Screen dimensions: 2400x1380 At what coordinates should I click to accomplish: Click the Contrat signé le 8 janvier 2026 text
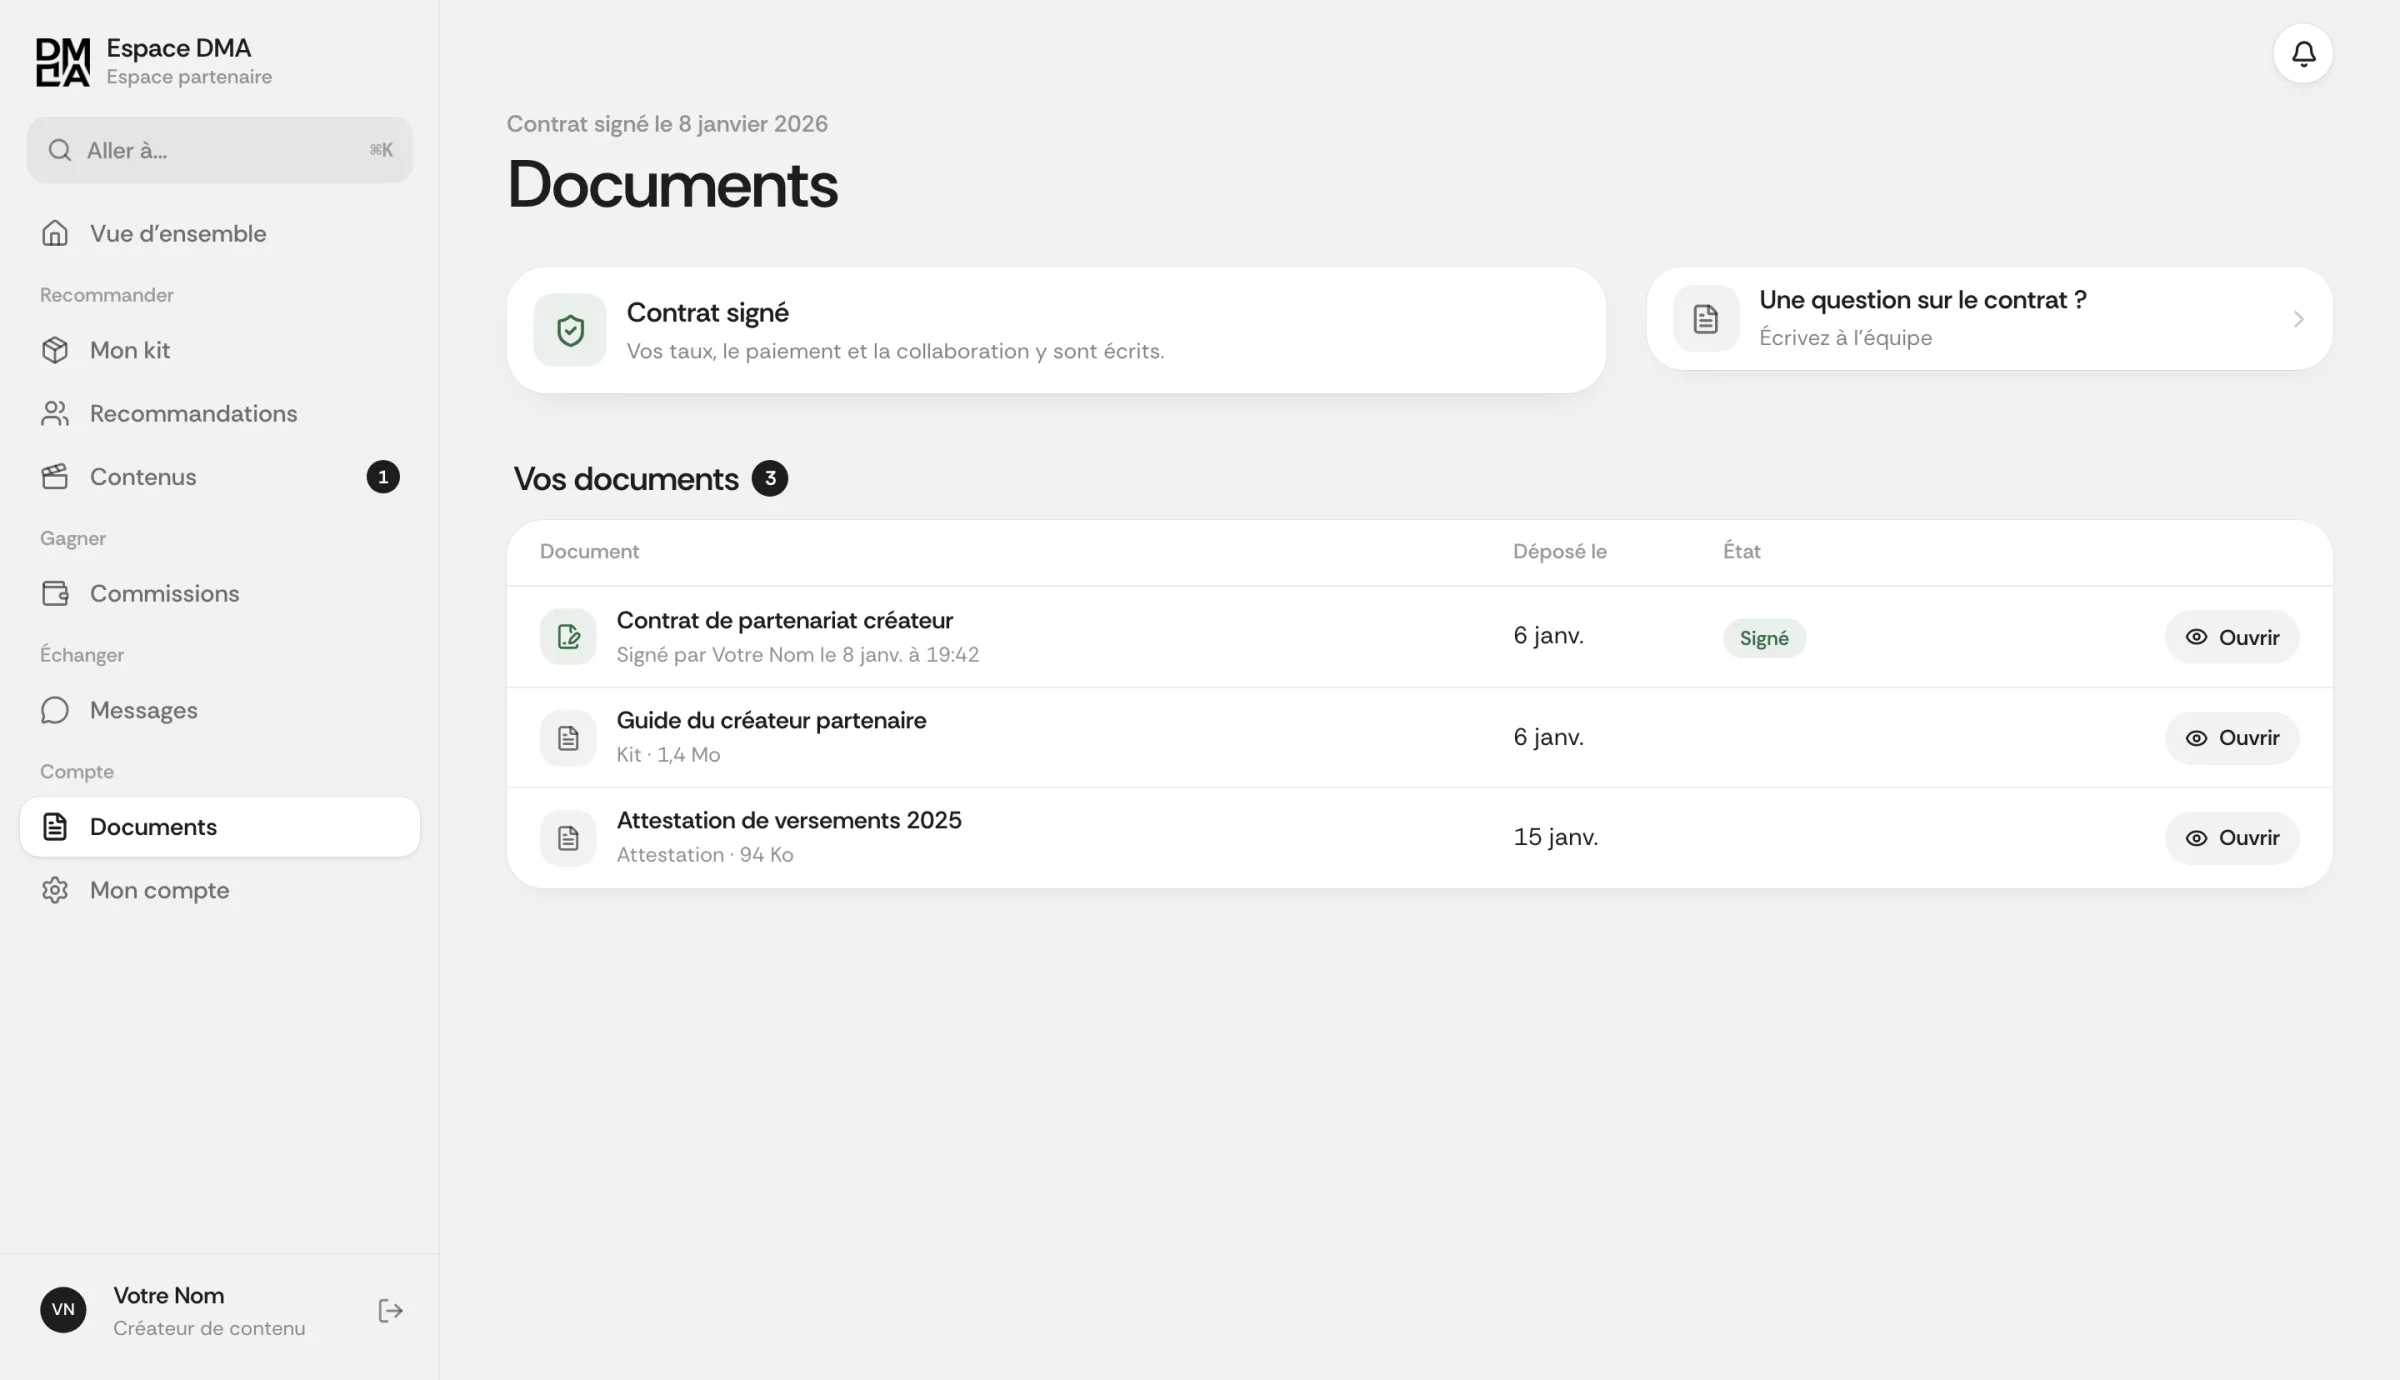point(667,124)
